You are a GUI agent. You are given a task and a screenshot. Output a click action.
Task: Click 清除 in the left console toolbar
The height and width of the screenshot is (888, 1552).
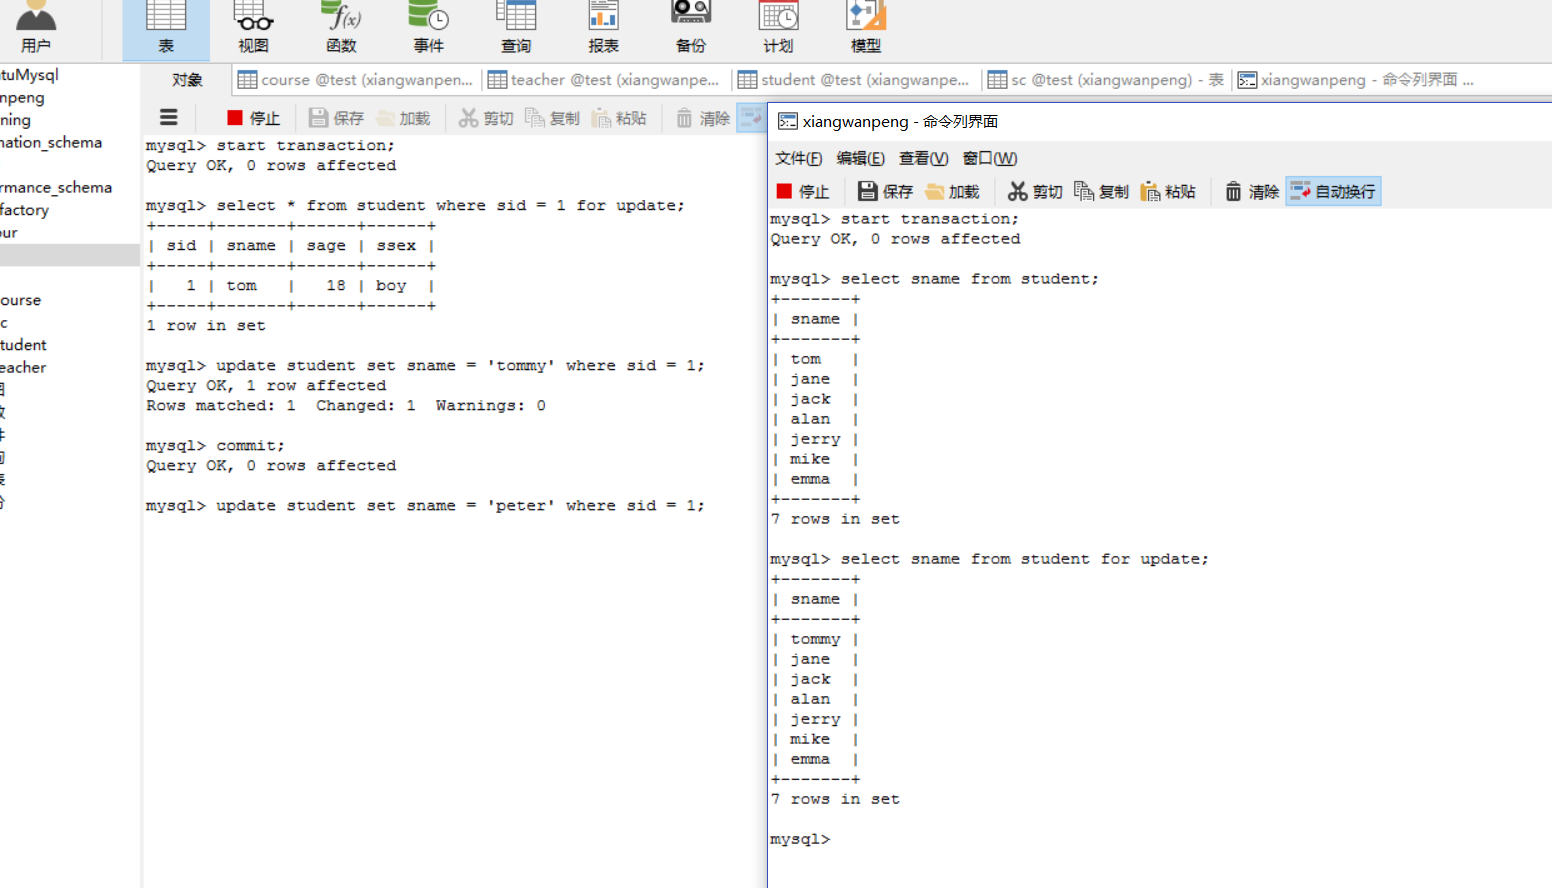click(x=703, y=118)
